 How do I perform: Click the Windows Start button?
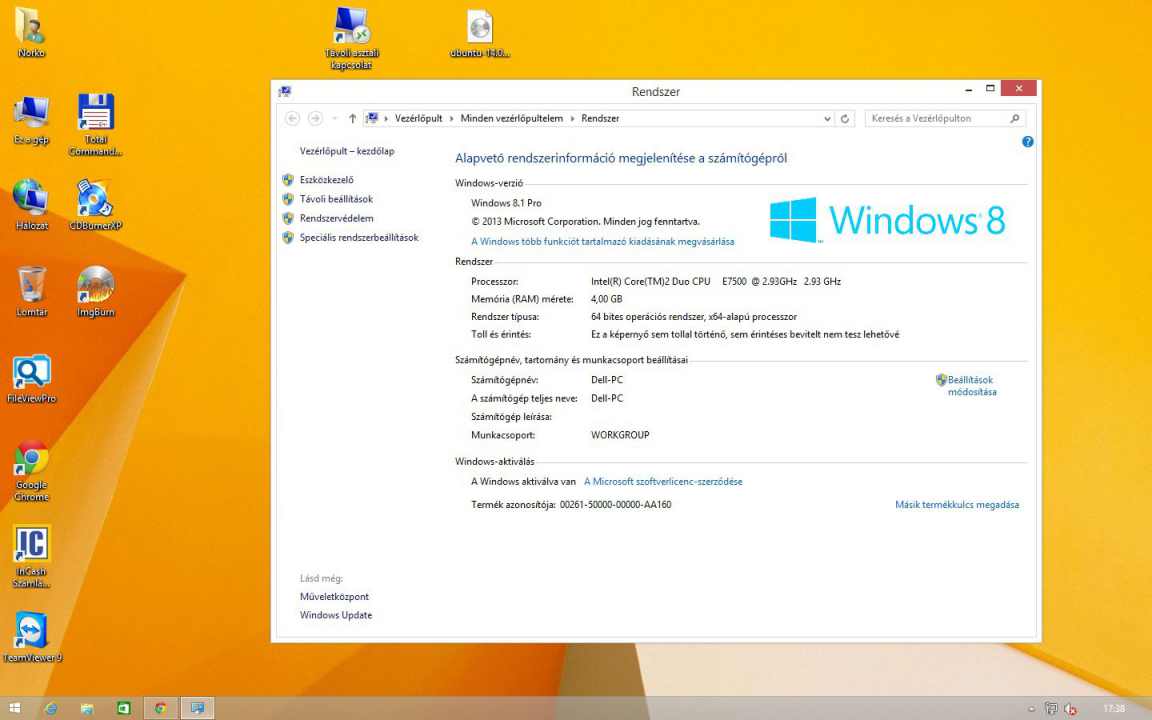coord(15,708)
